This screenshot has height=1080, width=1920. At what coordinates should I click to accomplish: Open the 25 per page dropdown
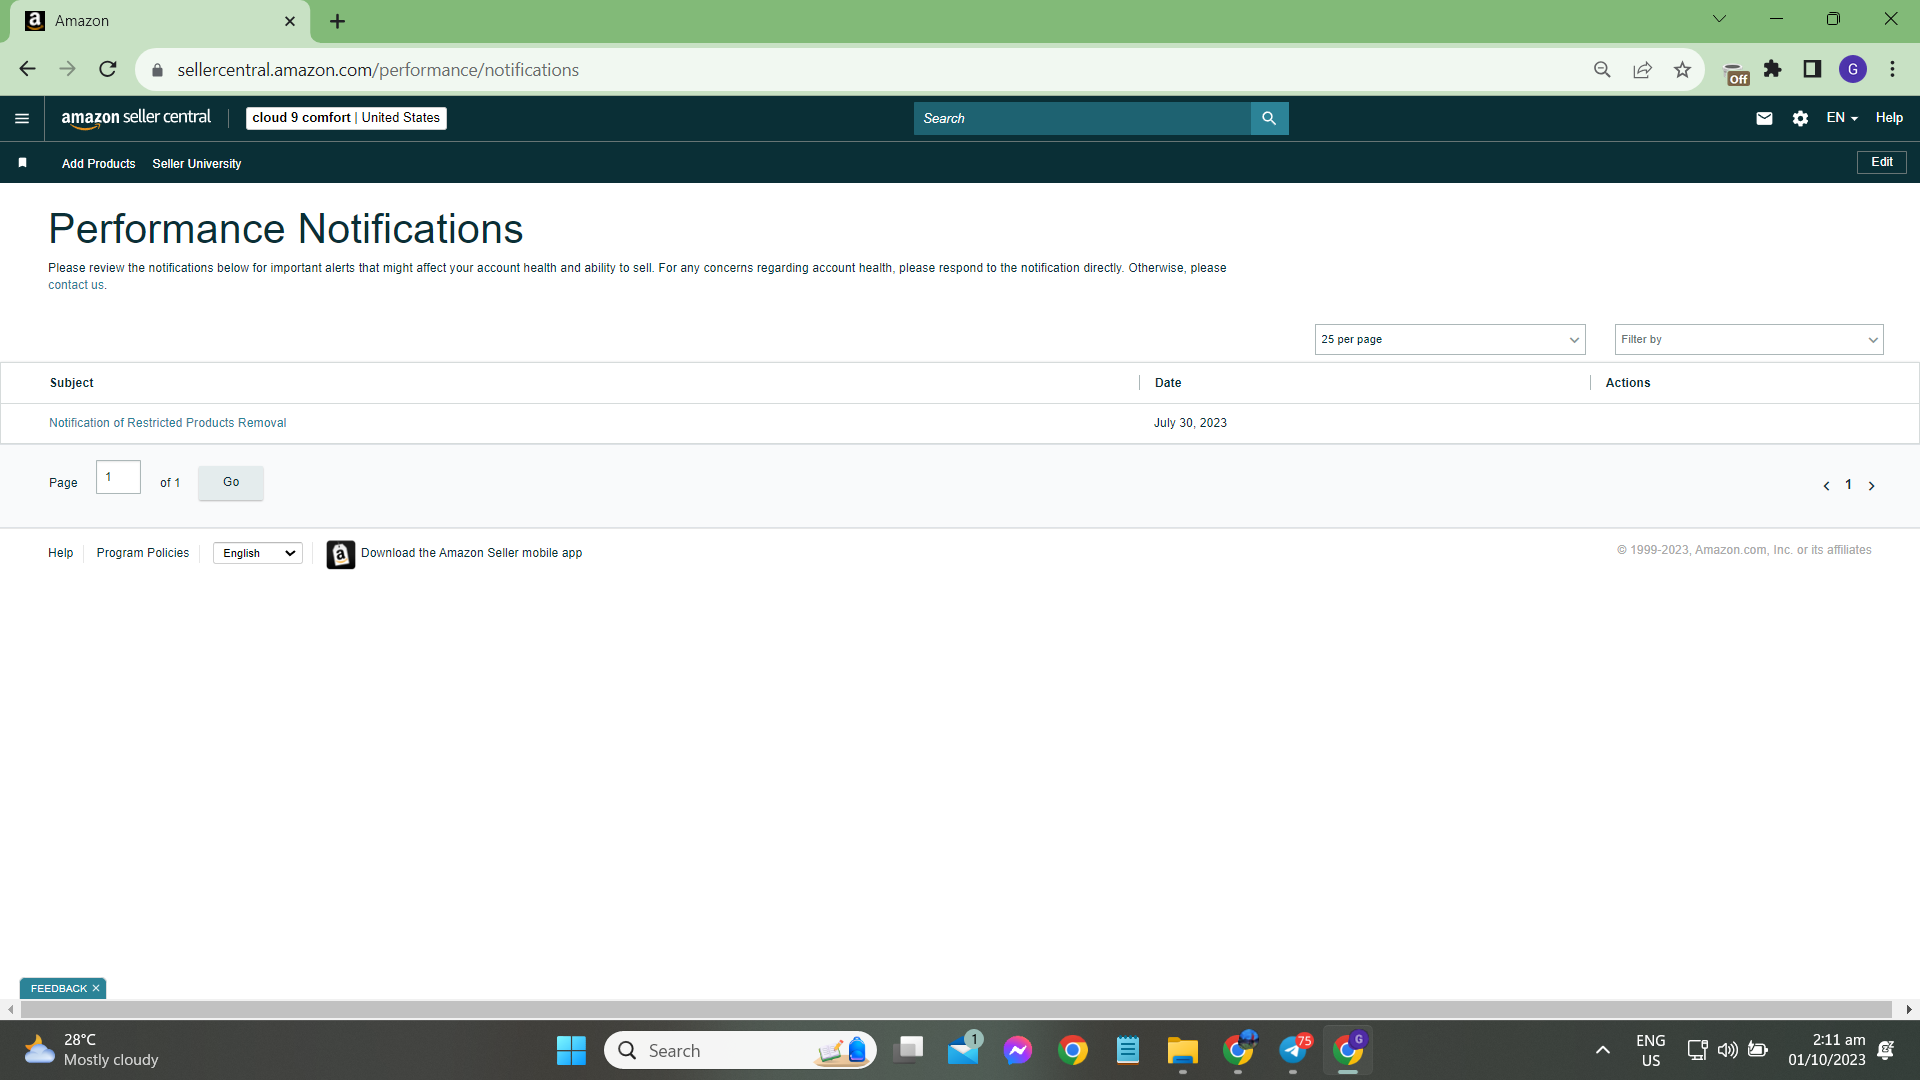coord(1450,340)
